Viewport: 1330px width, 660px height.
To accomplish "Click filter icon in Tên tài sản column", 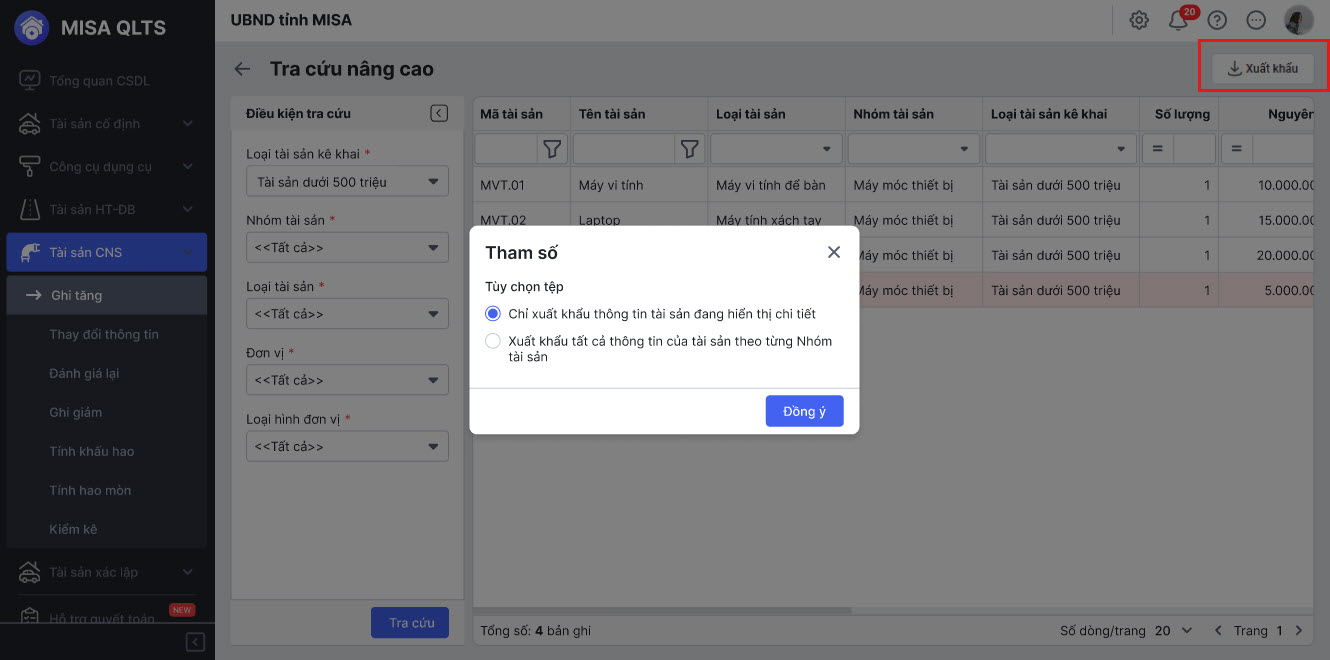I will click(689, 149).
